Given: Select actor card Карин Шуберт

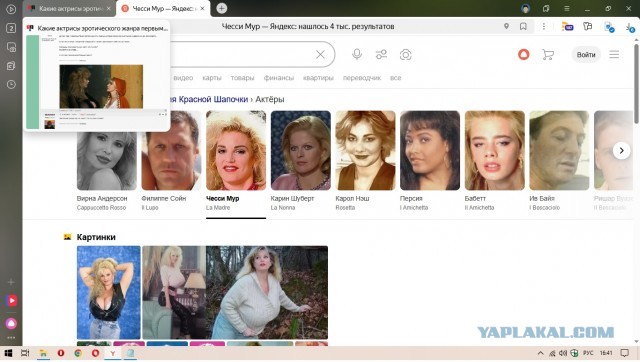Looking at the screenshot, I should [x=301, y=161].
